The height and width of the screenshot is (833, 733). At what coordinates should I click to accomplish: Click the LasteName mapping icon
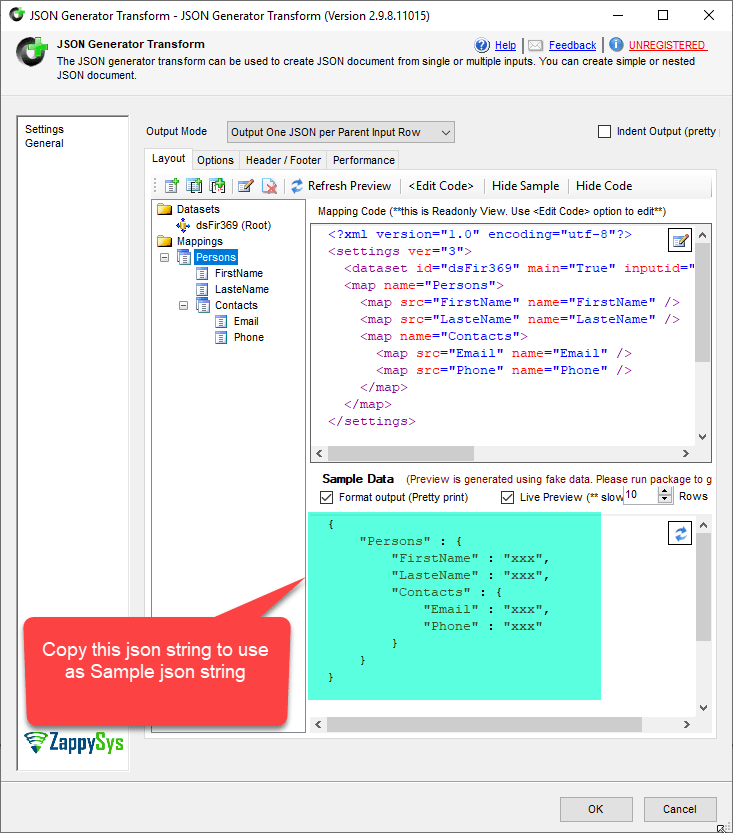(202, 289)
